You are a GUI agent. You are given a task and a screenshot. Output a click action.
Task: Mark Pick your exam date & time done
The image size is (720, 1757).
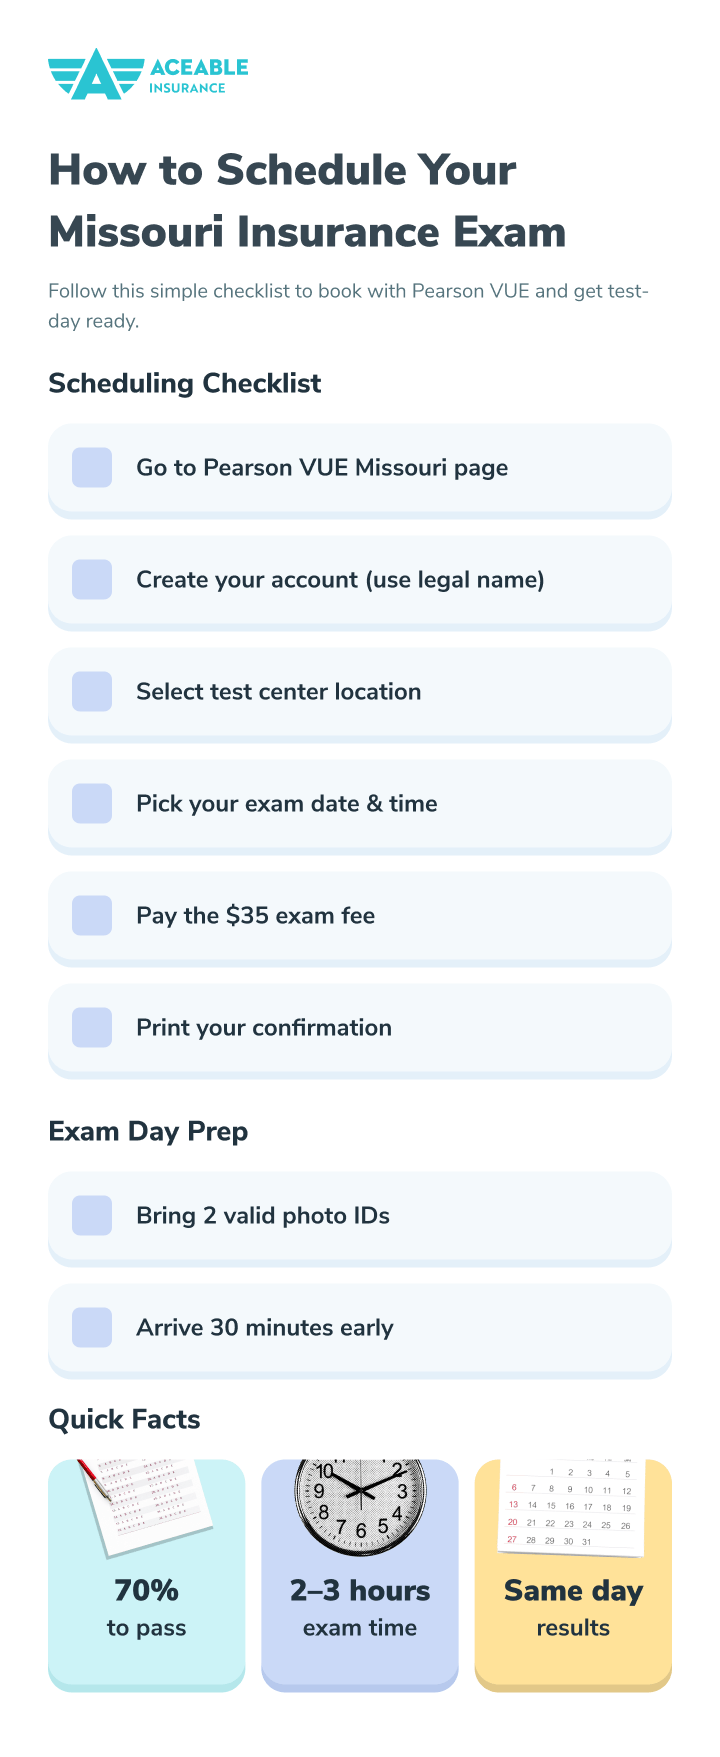[x=92, y=804]
